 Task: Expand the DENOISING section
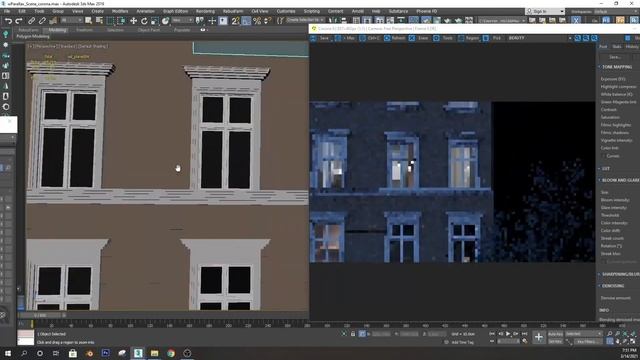[612, 286]
